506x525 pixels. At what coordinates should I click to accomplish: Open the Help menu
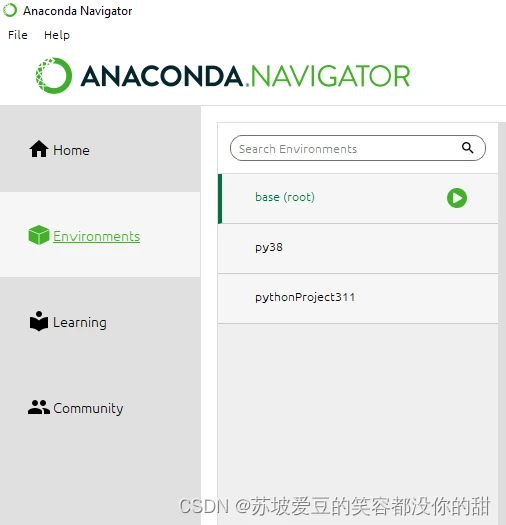point(57,35)
